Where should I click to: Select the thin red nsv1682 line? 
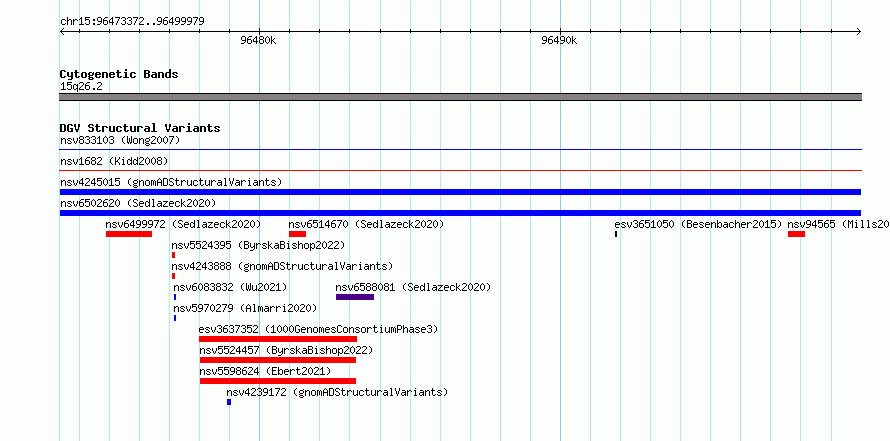[460, 170]
